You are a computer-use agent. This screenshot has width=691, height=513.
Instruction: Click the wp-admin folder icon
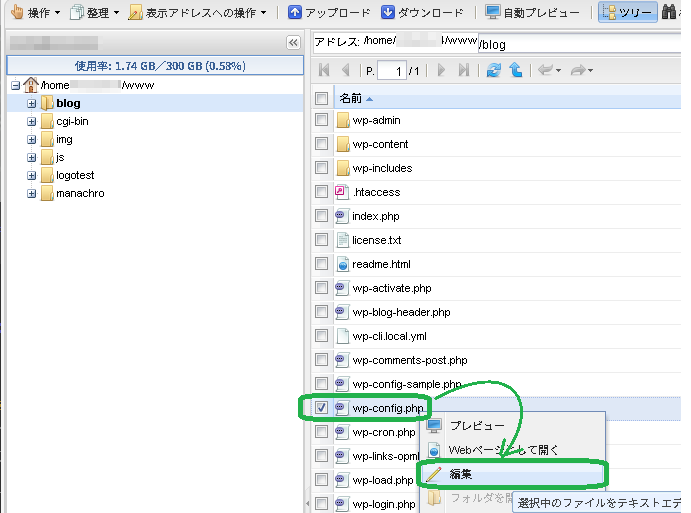click(342, 120)
